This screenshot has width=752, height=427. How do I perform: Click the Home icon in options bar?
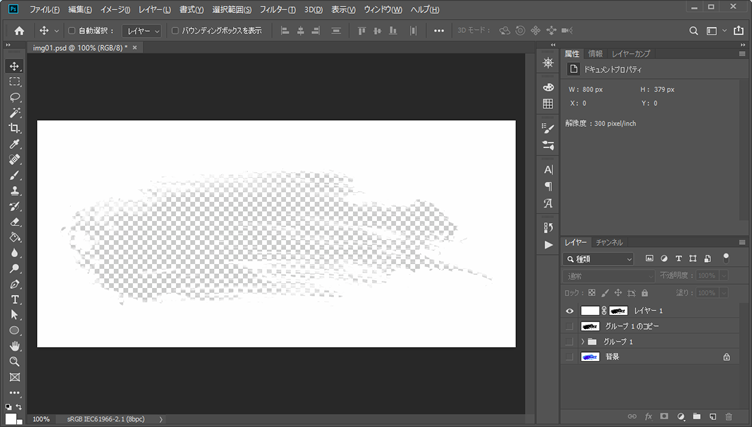(19, 31)
